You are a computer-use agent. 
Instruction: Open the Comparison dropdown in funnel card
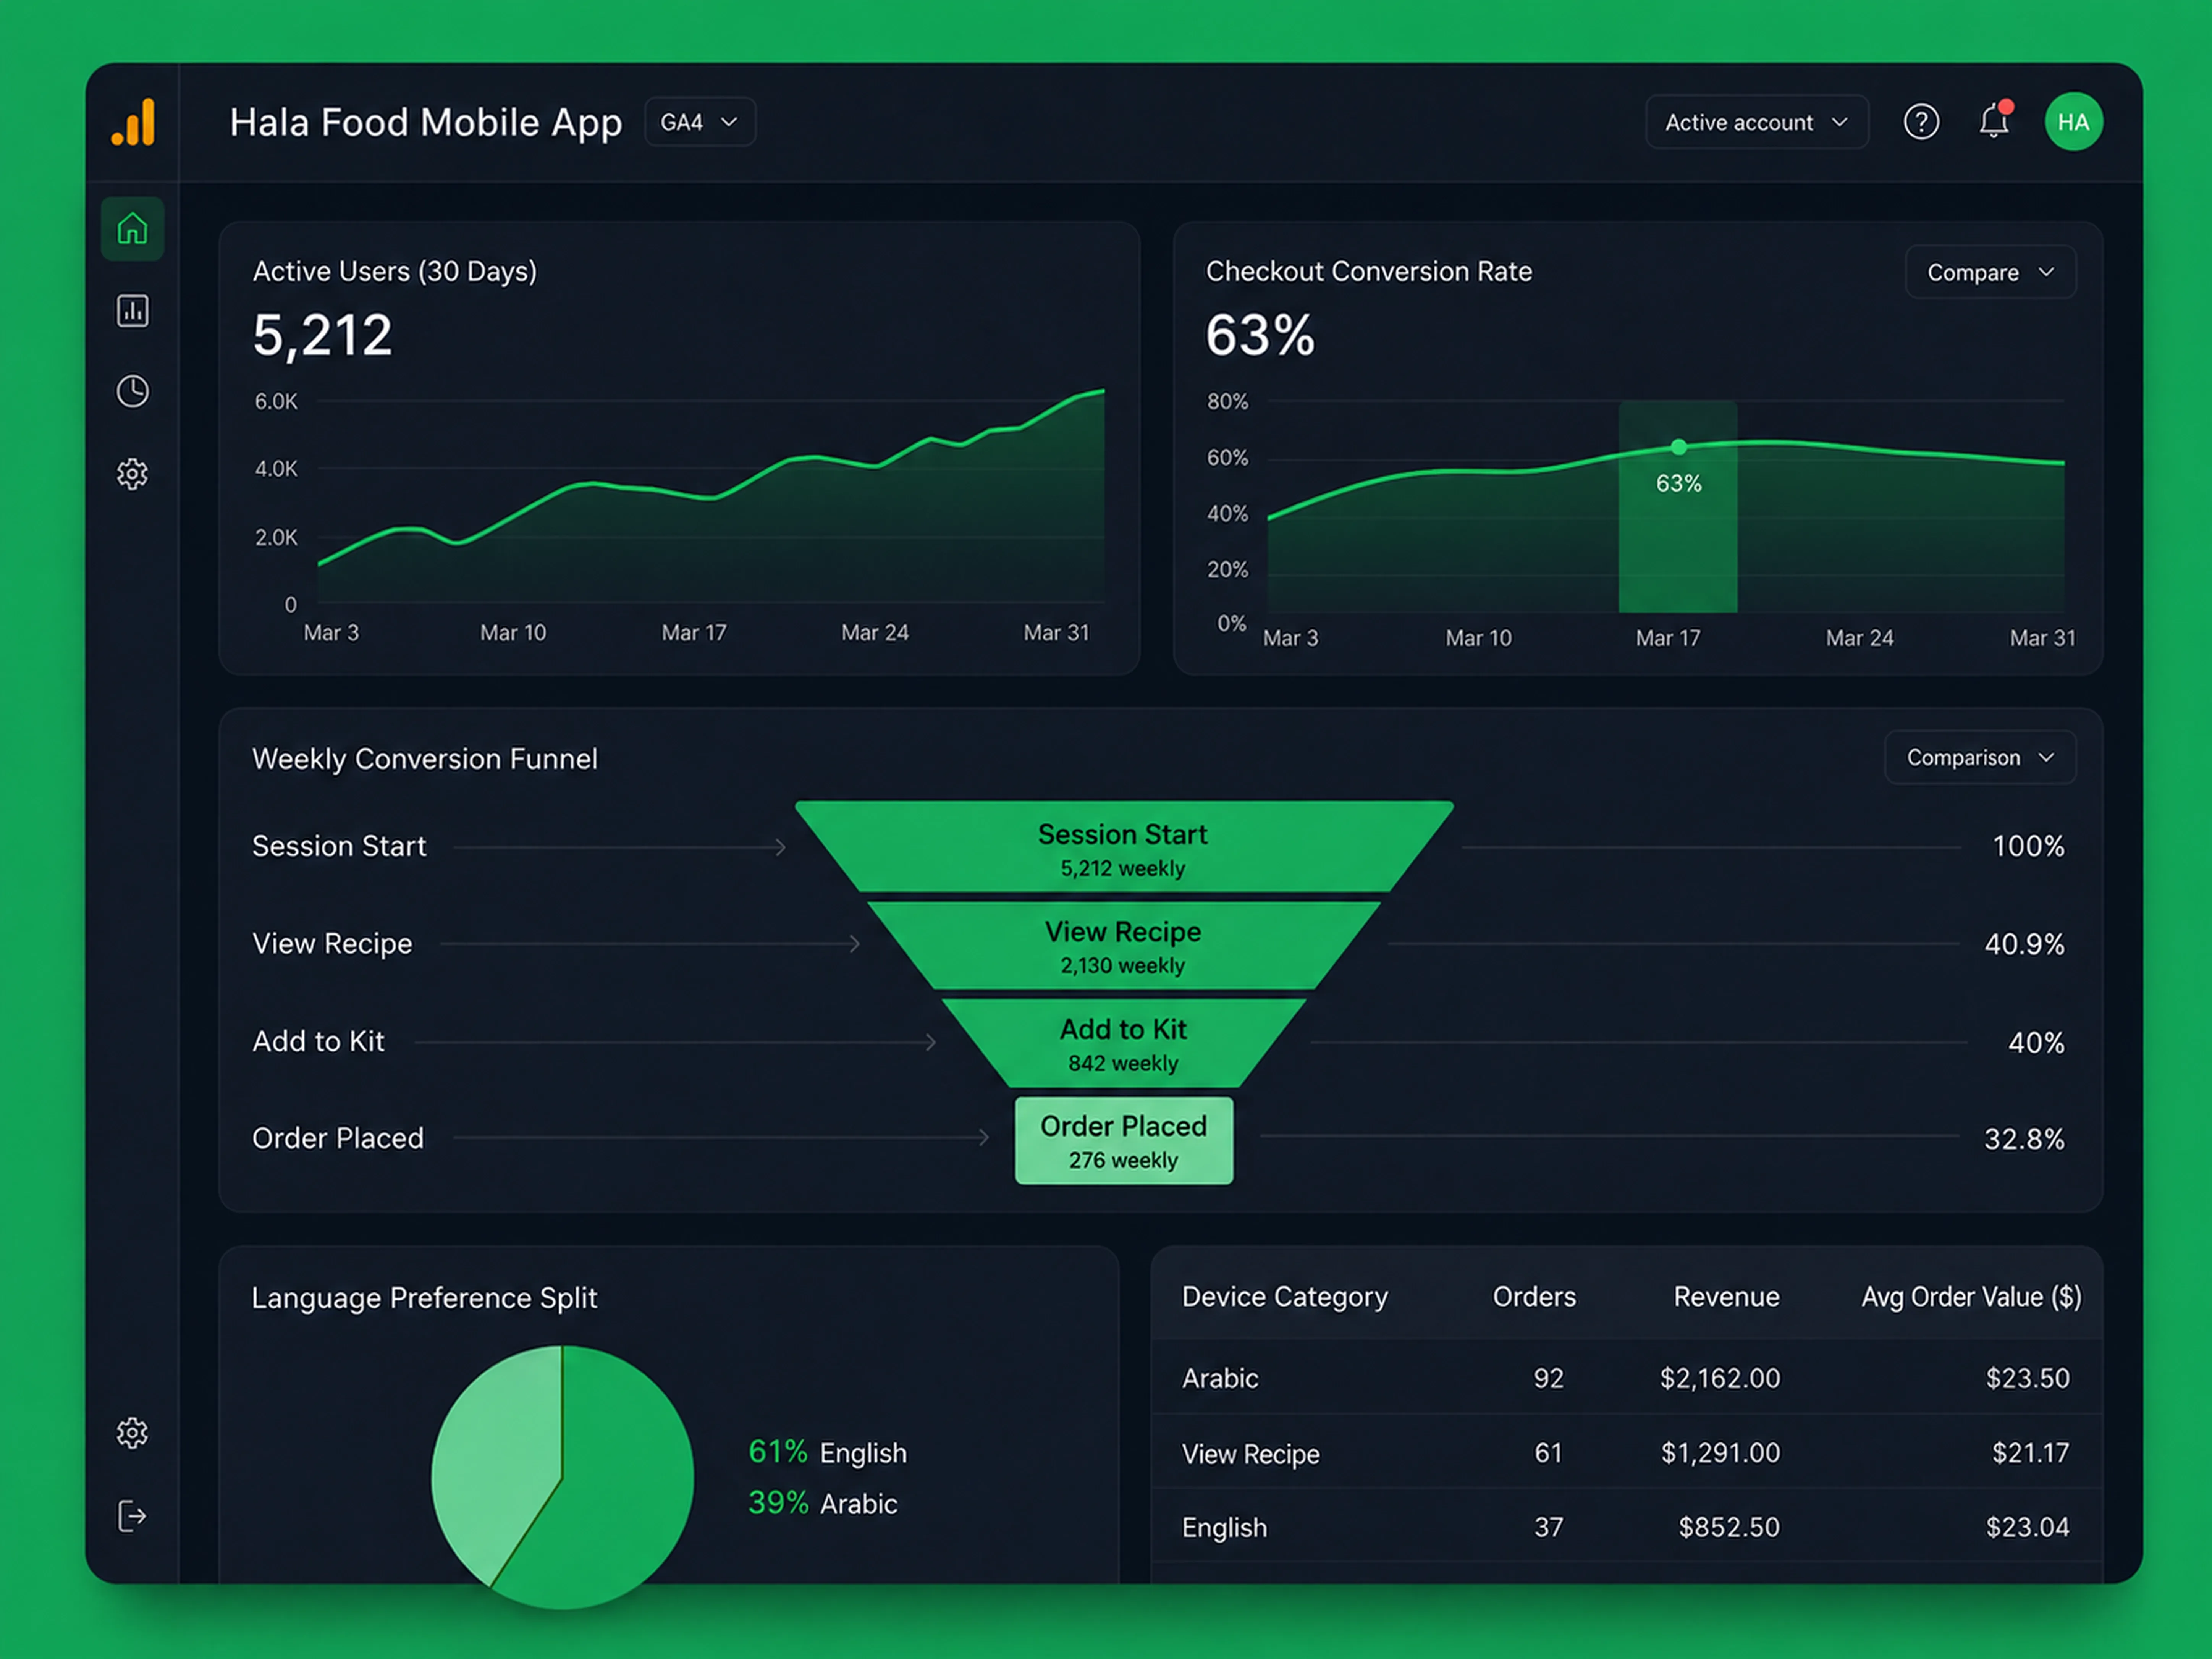pos(1980,757)
